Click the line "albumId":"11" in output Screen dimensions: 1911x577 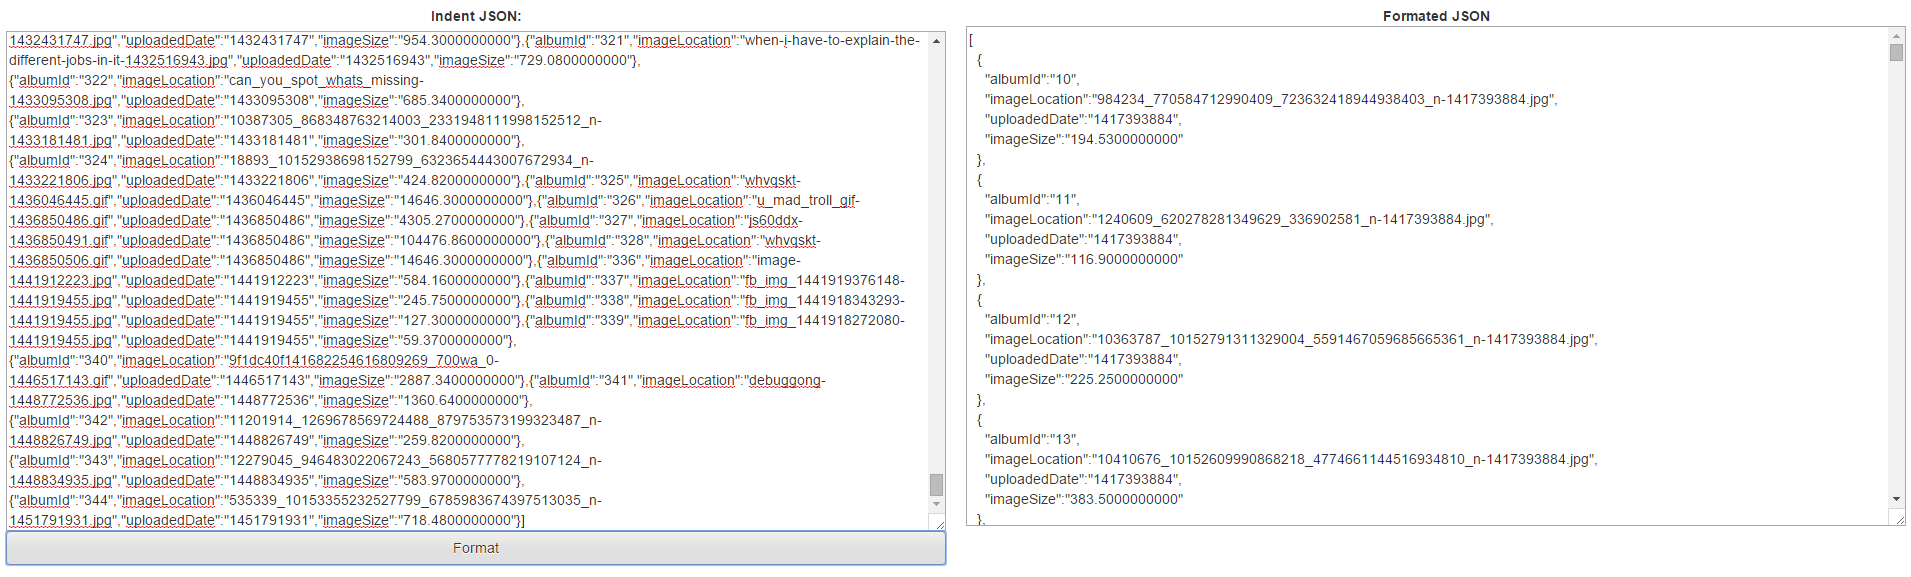[x=1032, y=199]
